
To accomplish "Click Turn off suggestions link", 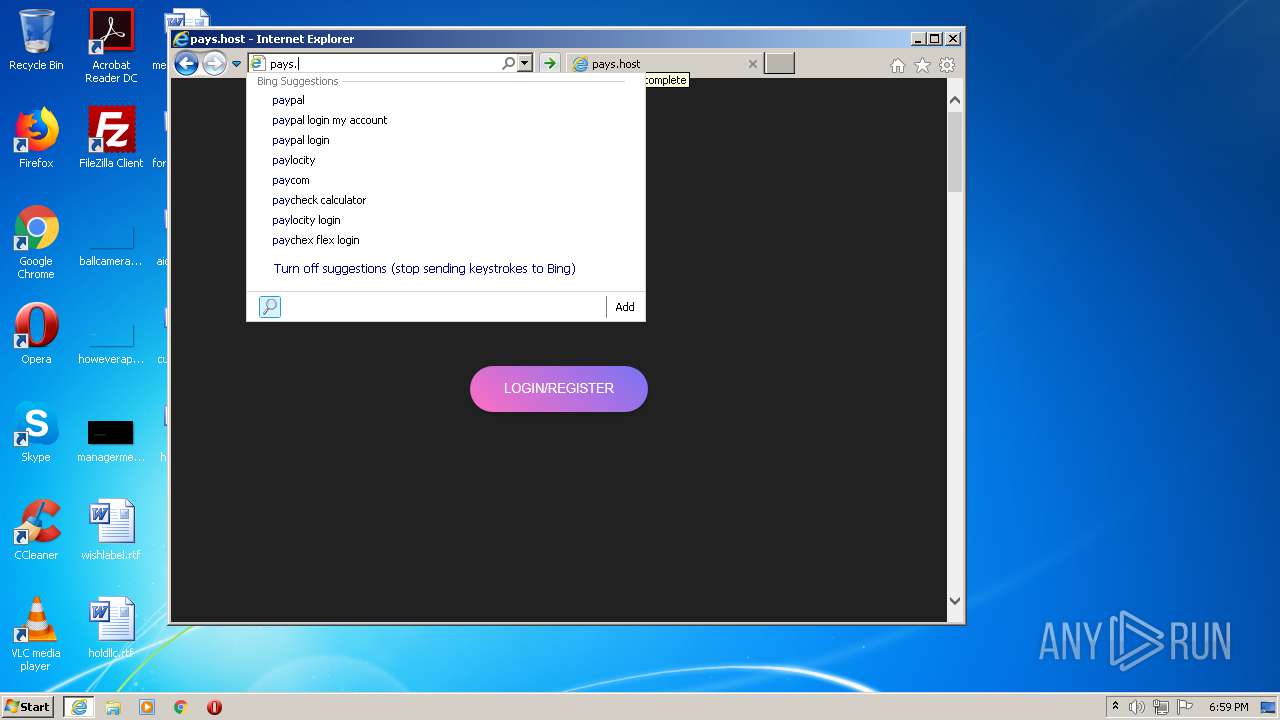I will point(424,268).
